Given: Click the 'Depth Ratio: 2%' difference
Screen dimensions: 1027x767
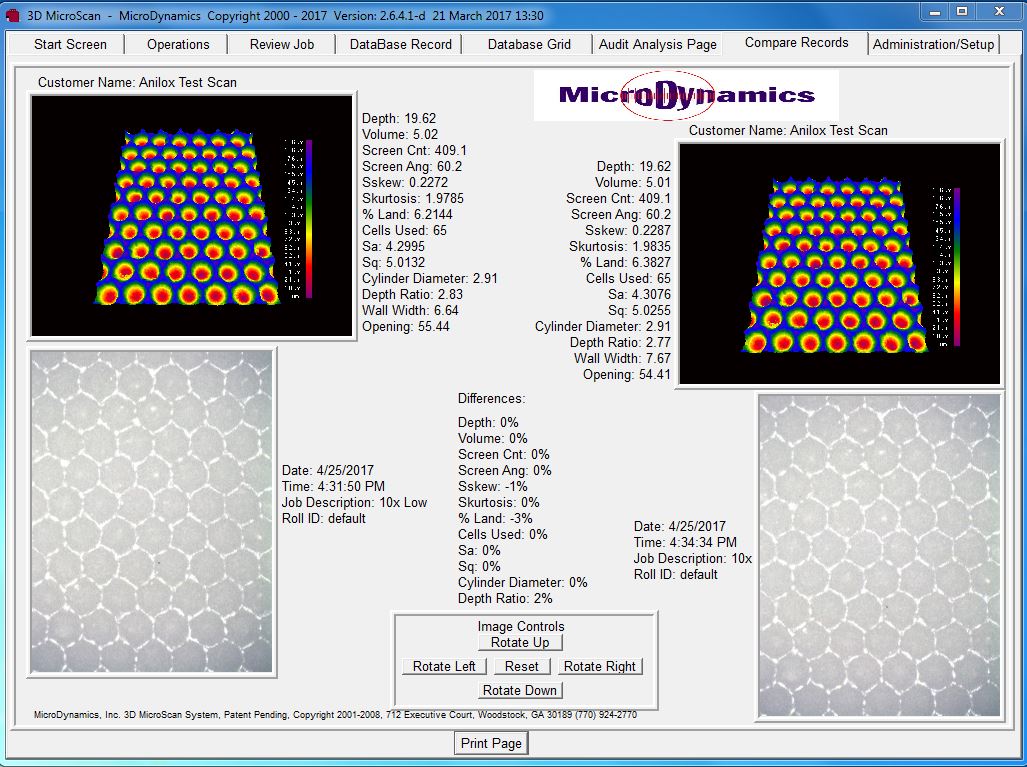Looking at the screenshot, I should pyautogui.click(x=505, y=598).
